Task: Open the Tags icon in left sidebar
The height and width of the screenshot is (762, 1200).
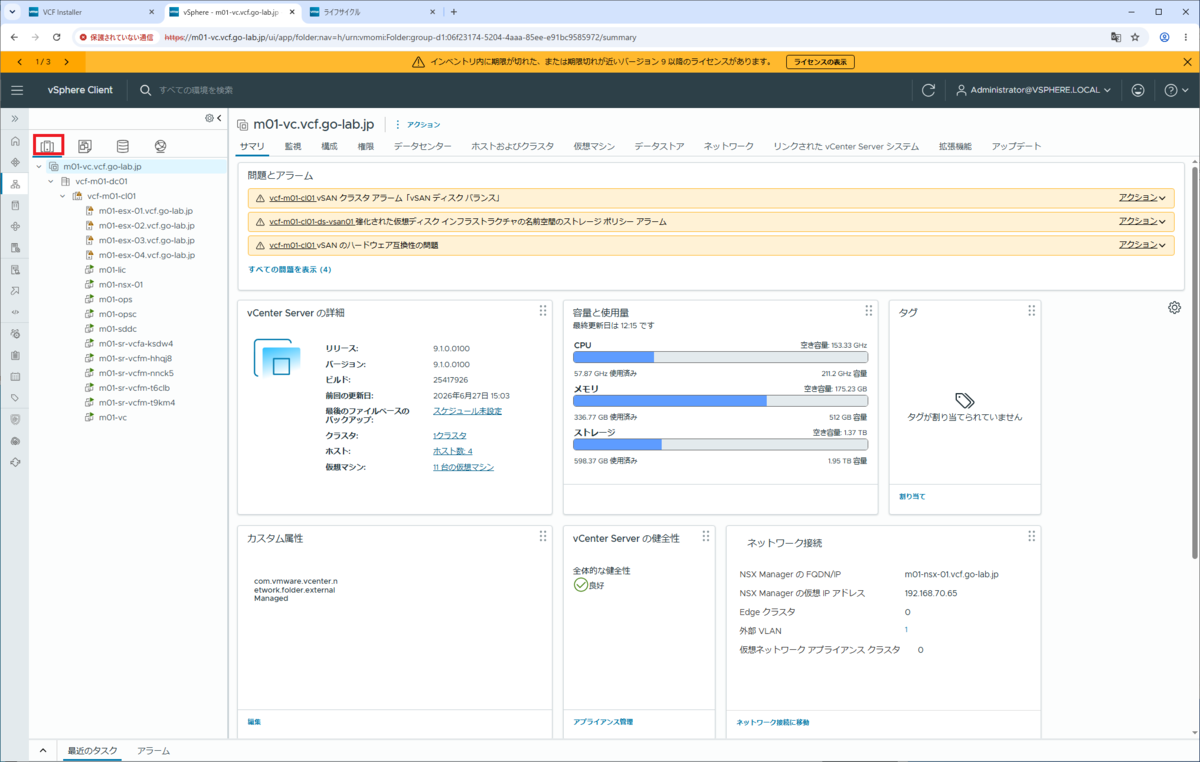Action: tap(15, 398)
